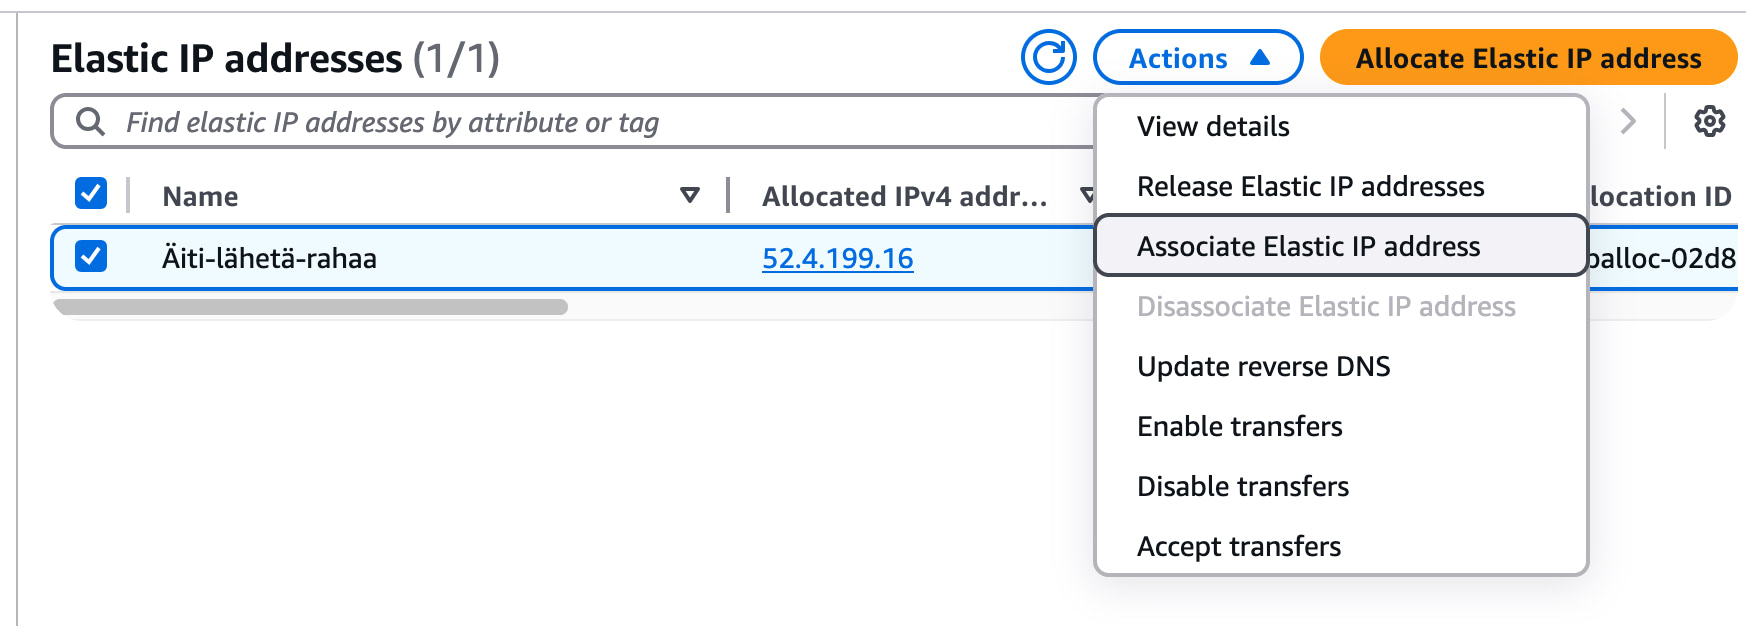This screenshot has width=1746, height=626.
Task: Choose Enable transfers menu entry
Action: click(1239, 427)
